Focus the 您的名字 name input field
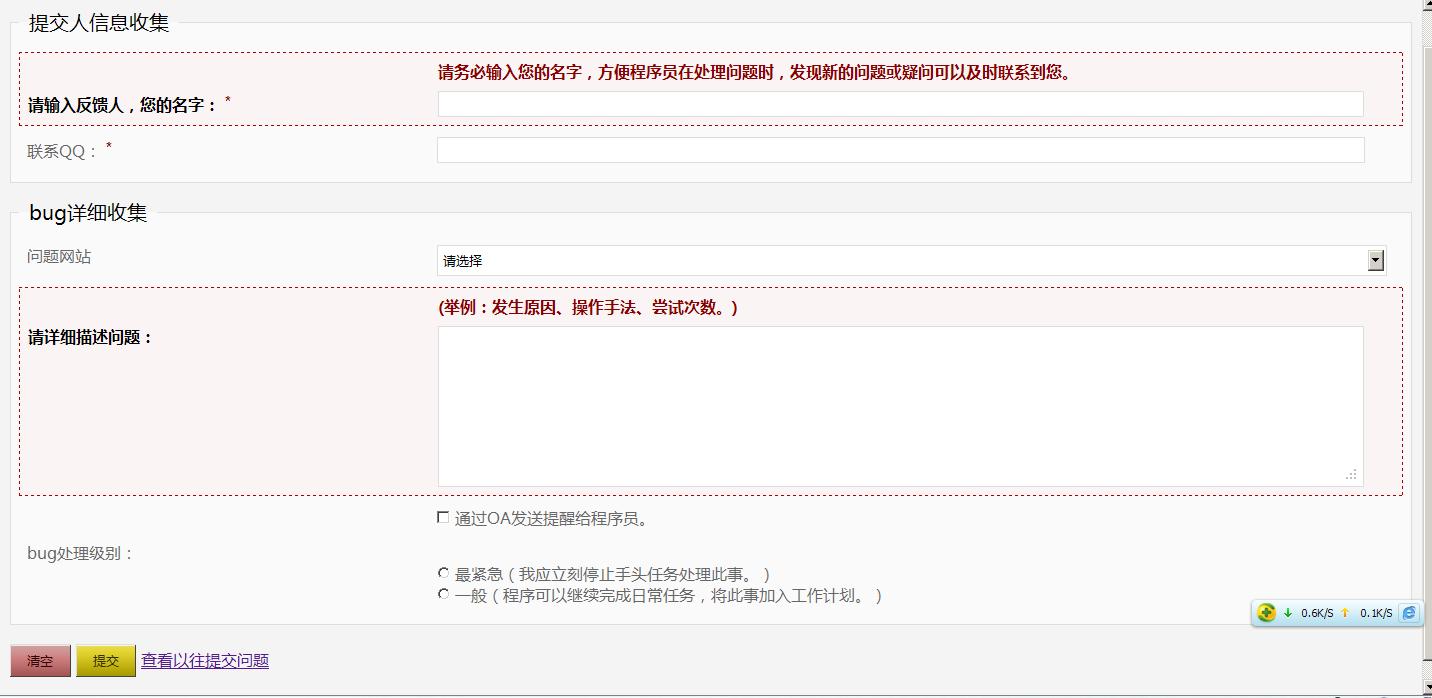The width and height of the screenshot is (1432, 698). pos(900,104)
